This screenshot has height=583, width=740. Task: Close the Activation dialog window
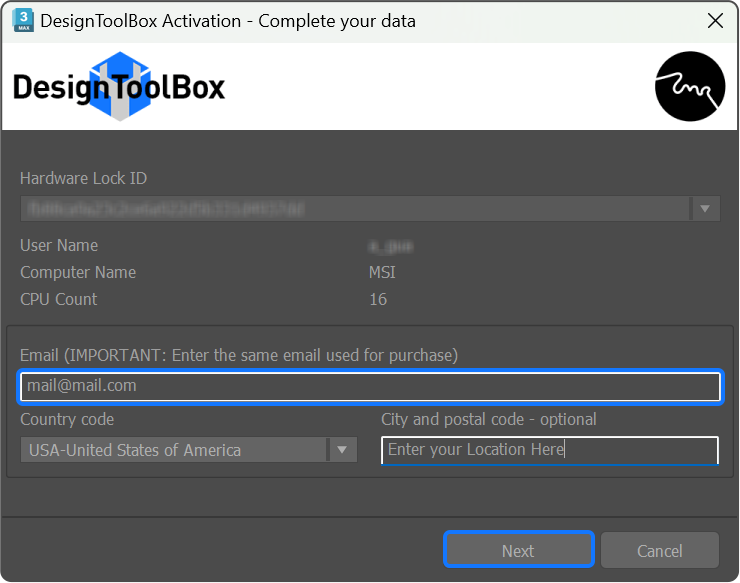pos(715,21)
